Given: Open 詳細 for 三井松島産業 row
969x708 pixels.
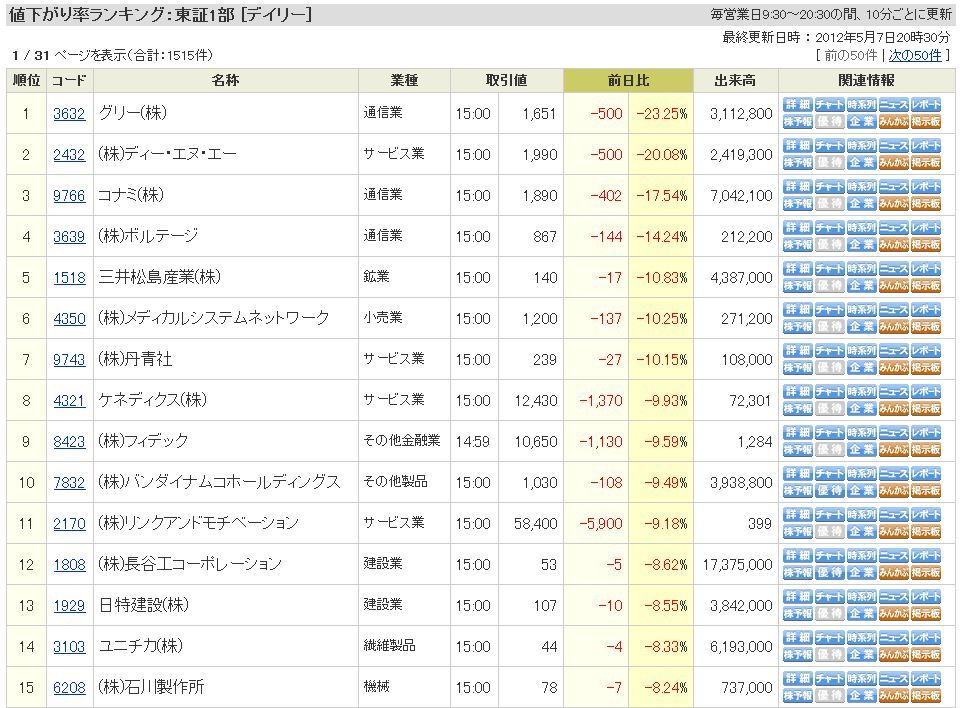Looking at the screenshot, I should [798, 269].
